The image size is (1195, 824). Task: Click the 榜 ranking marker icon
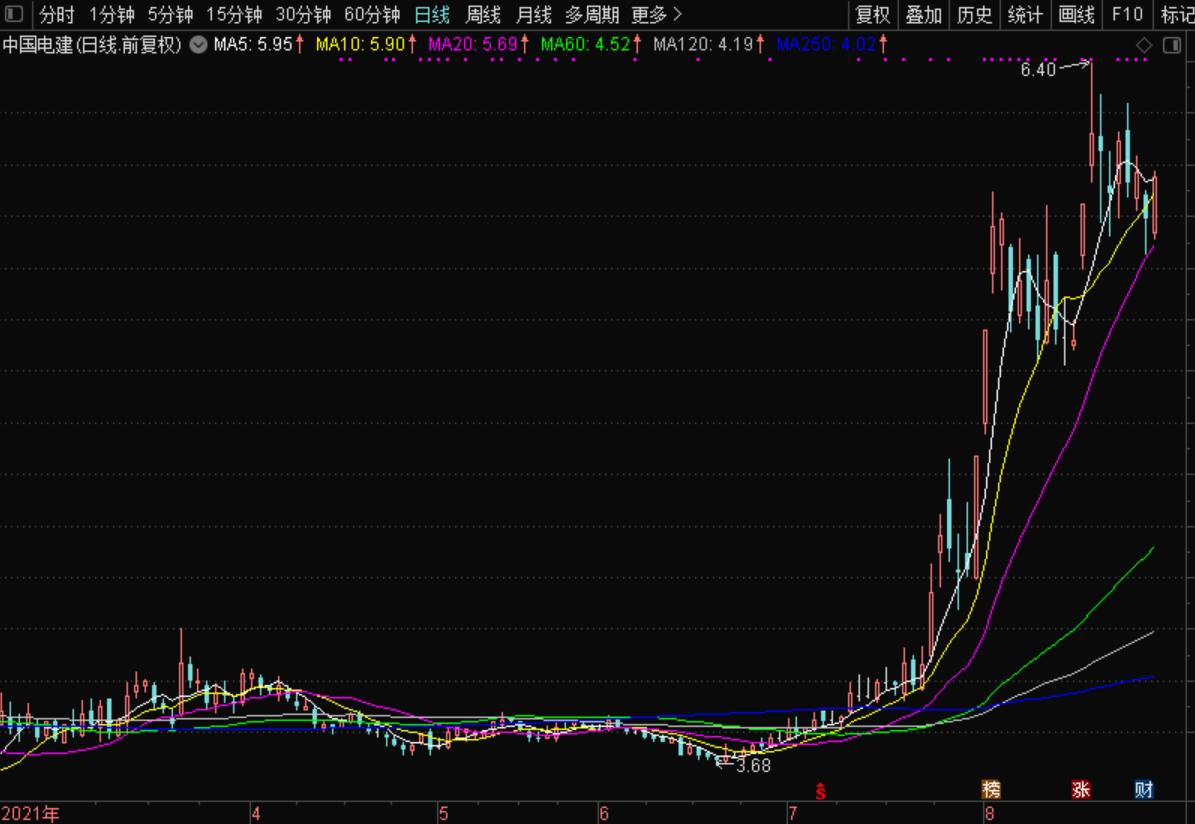[x=992, y=790]
